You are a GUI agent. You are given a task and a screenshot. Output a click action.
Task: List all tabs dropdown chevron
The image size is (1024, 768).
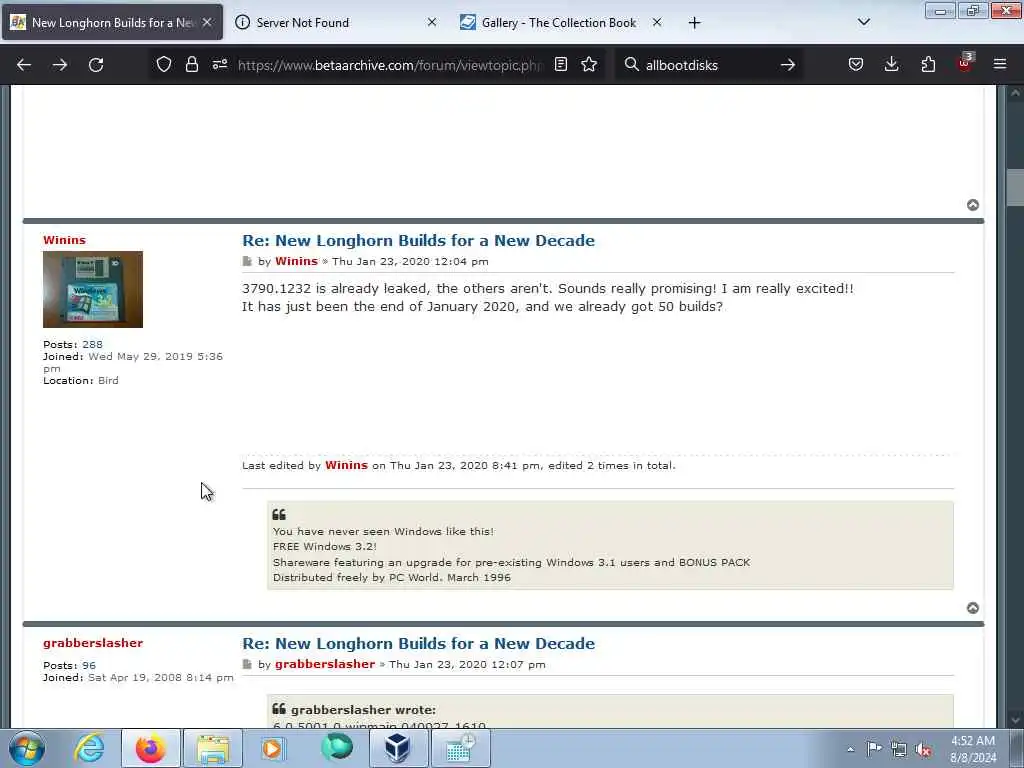(x=863, y=22)
